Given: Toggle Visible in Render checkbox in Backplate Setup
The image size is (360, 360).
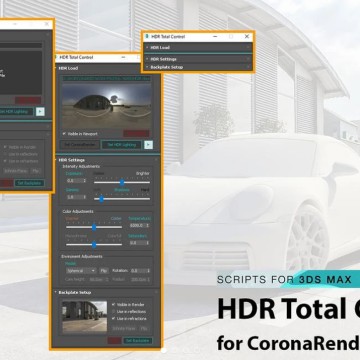Looking at the screenshot, I should (x=114, y=304).
